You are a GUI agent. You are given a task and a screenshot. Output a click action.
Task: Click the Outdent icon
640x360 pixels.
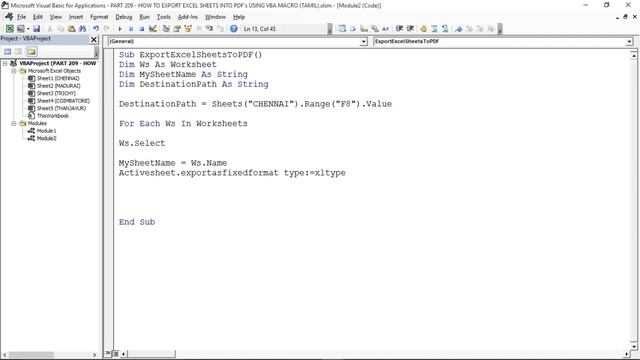[410, 29]
